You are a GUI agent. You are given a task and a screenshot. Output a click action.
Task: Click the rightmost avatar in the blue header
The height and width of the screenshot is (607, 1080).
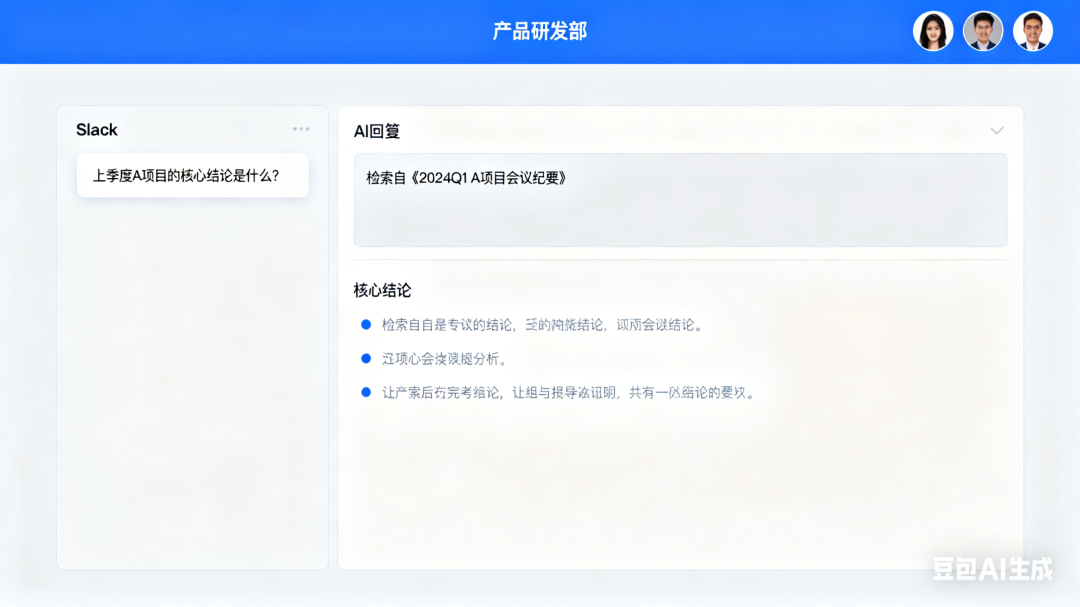click(x=1033, y=31)
